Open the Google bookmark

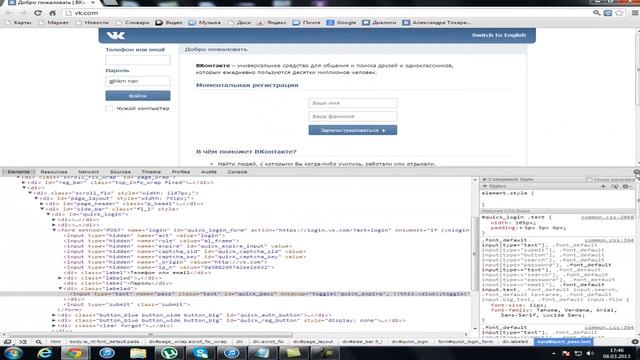(342, 22)
